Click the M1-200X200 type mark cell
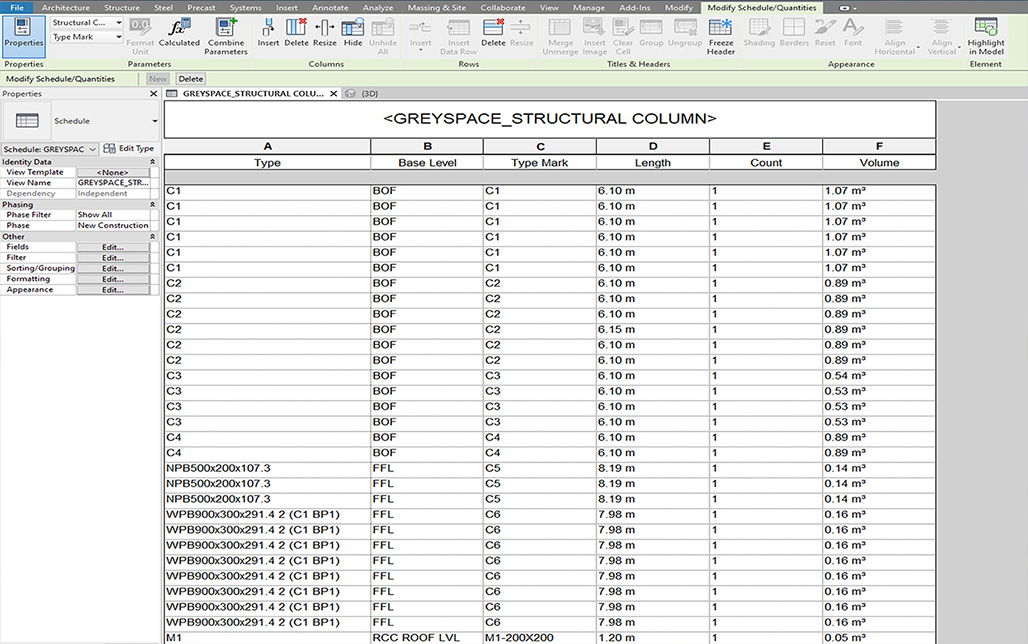This screenshot has width=1028, height=644. point(540,637)
